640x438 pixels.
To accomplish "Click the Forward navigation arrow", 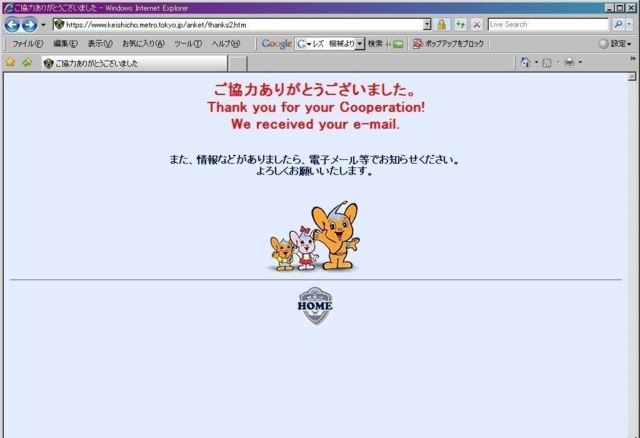I will tap(29, 24).
